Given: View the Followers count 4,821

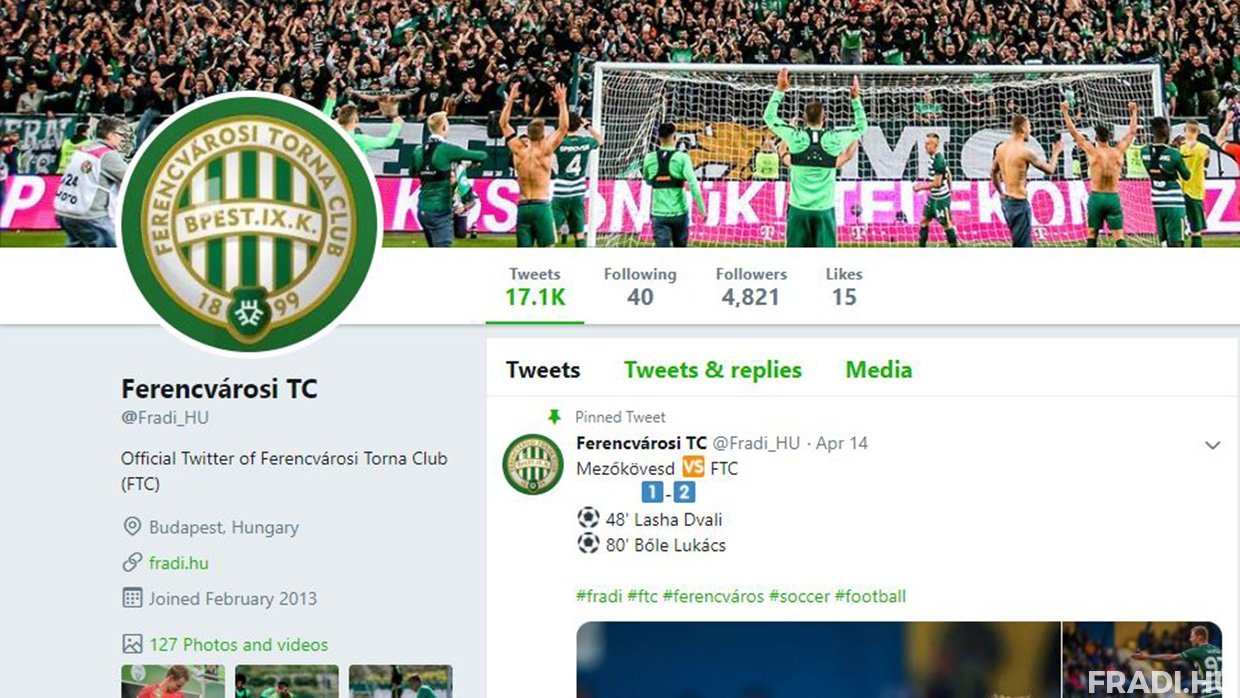Looking at the screenshot, I should click(x=751, y=286).
